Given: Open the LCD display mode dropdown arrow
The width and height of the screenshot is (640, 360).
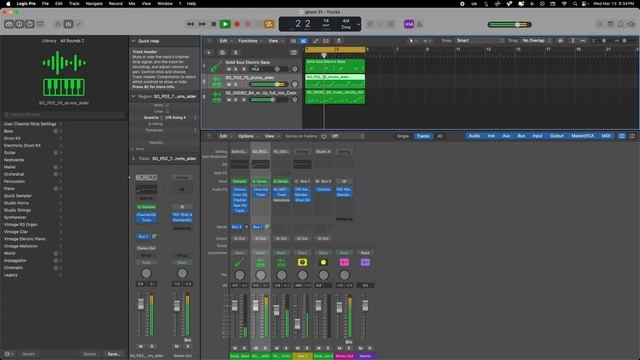Looking at the screenshot, I should [x=358, y=24].
